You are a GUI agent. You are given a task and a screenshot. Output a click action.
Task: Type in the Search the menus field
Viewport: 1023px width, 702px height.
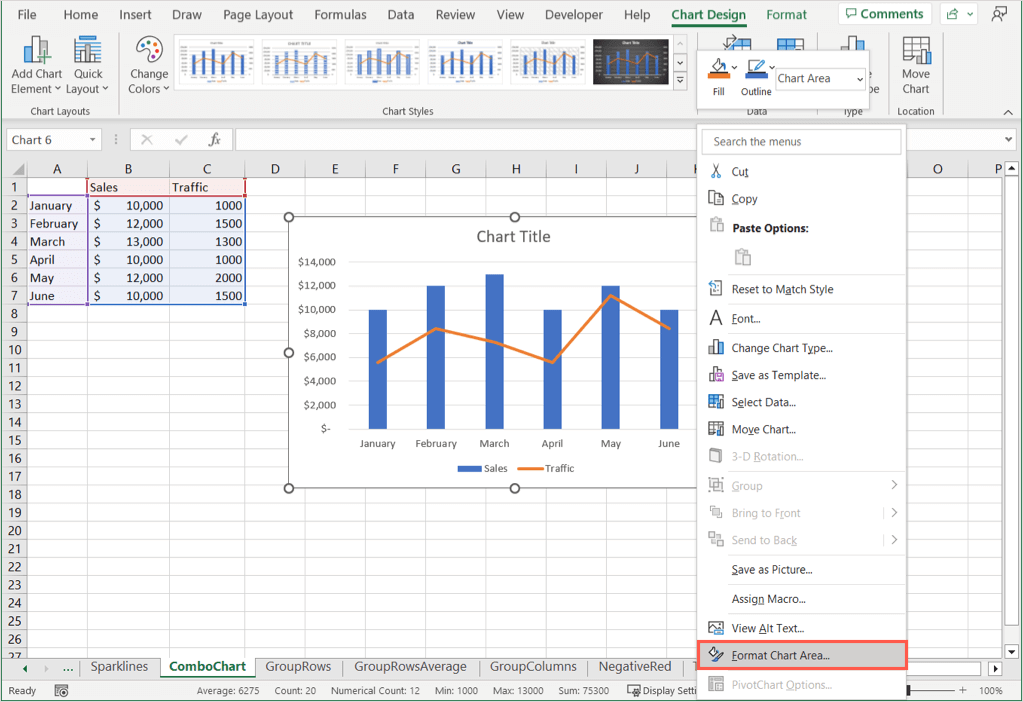[x=801, y=142]
